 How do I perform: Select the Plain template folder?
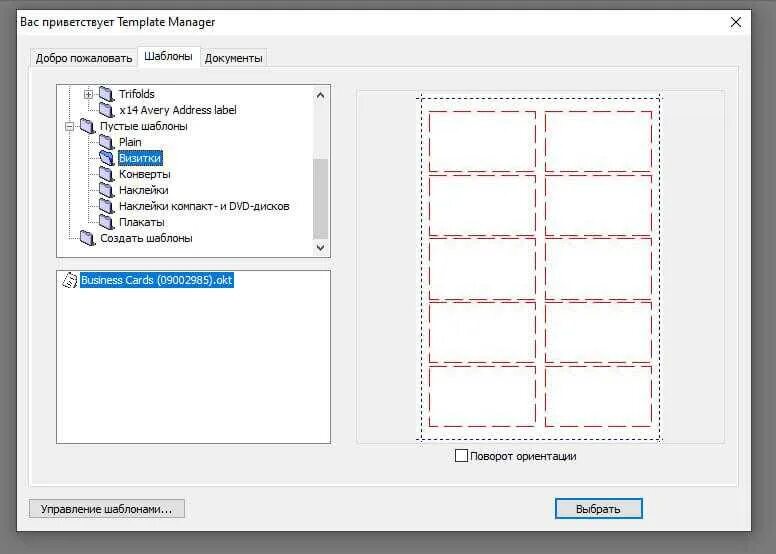pos(130,142)
